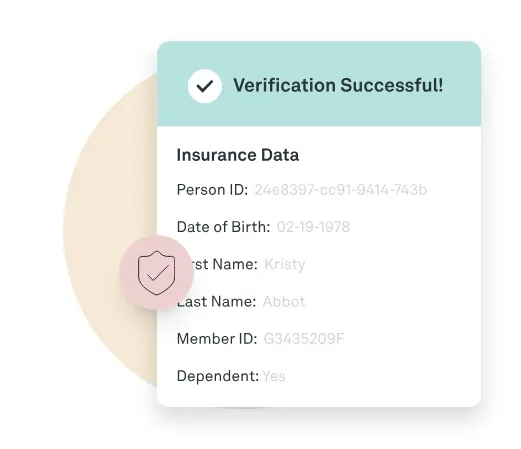
Task: Select the first name value Kristy
Action: point(285,265)
